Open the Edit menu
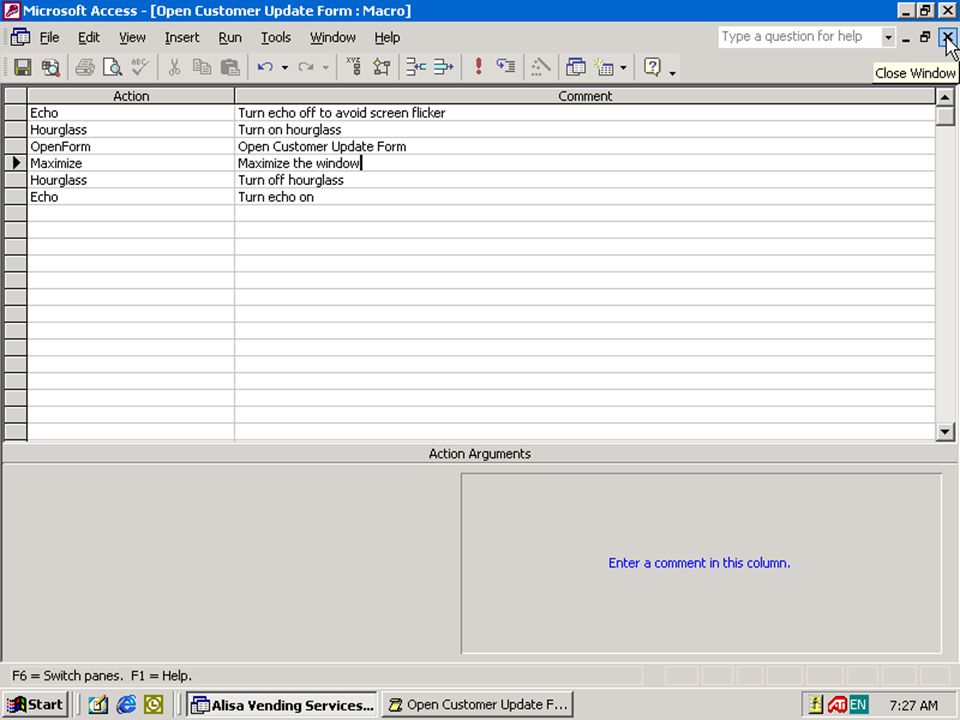This screenshot has width=960, height=720. pos(89,37)
